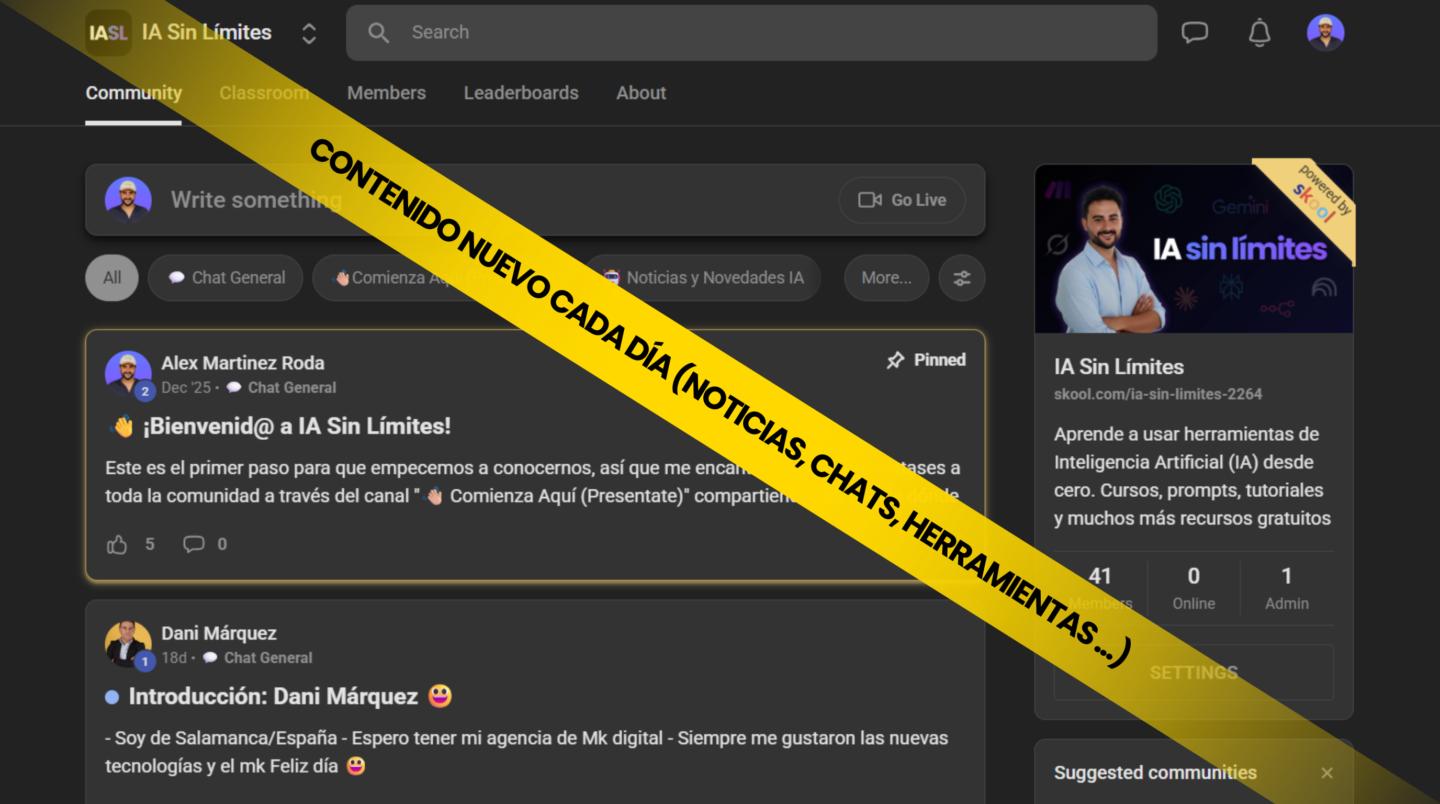Click the Pinned pin icon
Image resolution: width=1440 pixels, height=804 pixels.
coord(895,360)
